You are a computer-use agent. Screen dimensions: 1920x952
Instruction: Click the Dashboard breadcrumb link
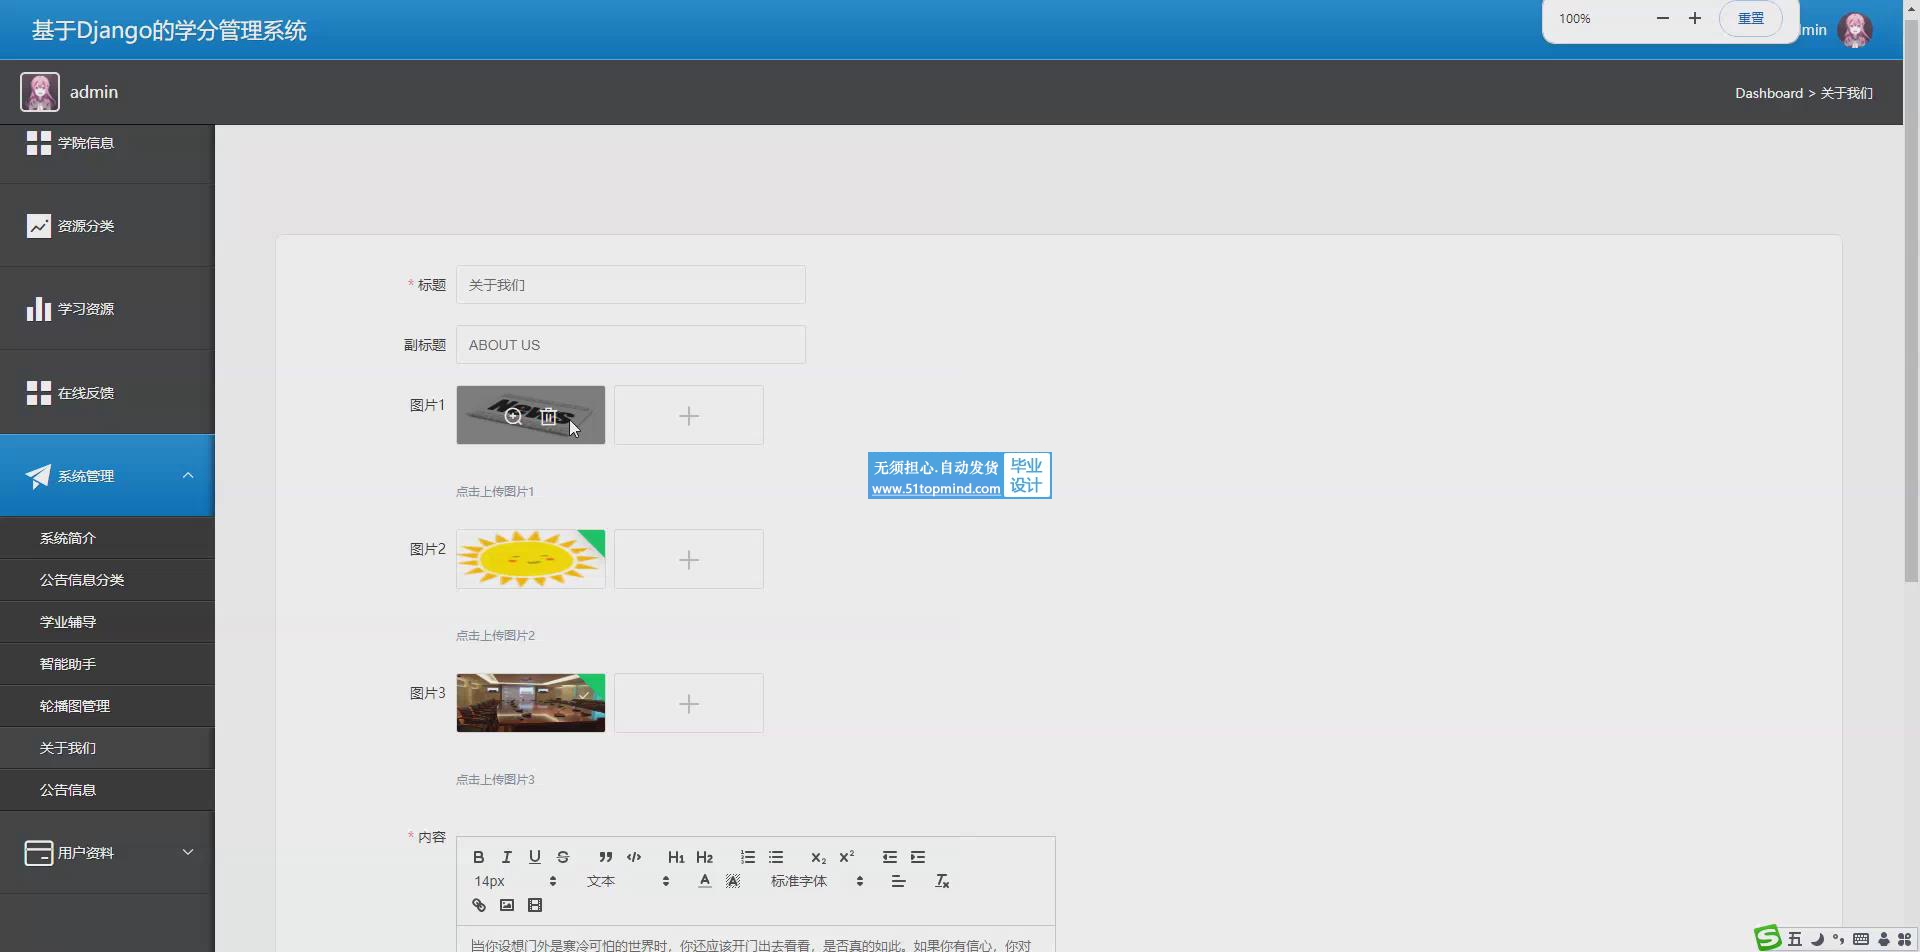[x=1768, y=93]
